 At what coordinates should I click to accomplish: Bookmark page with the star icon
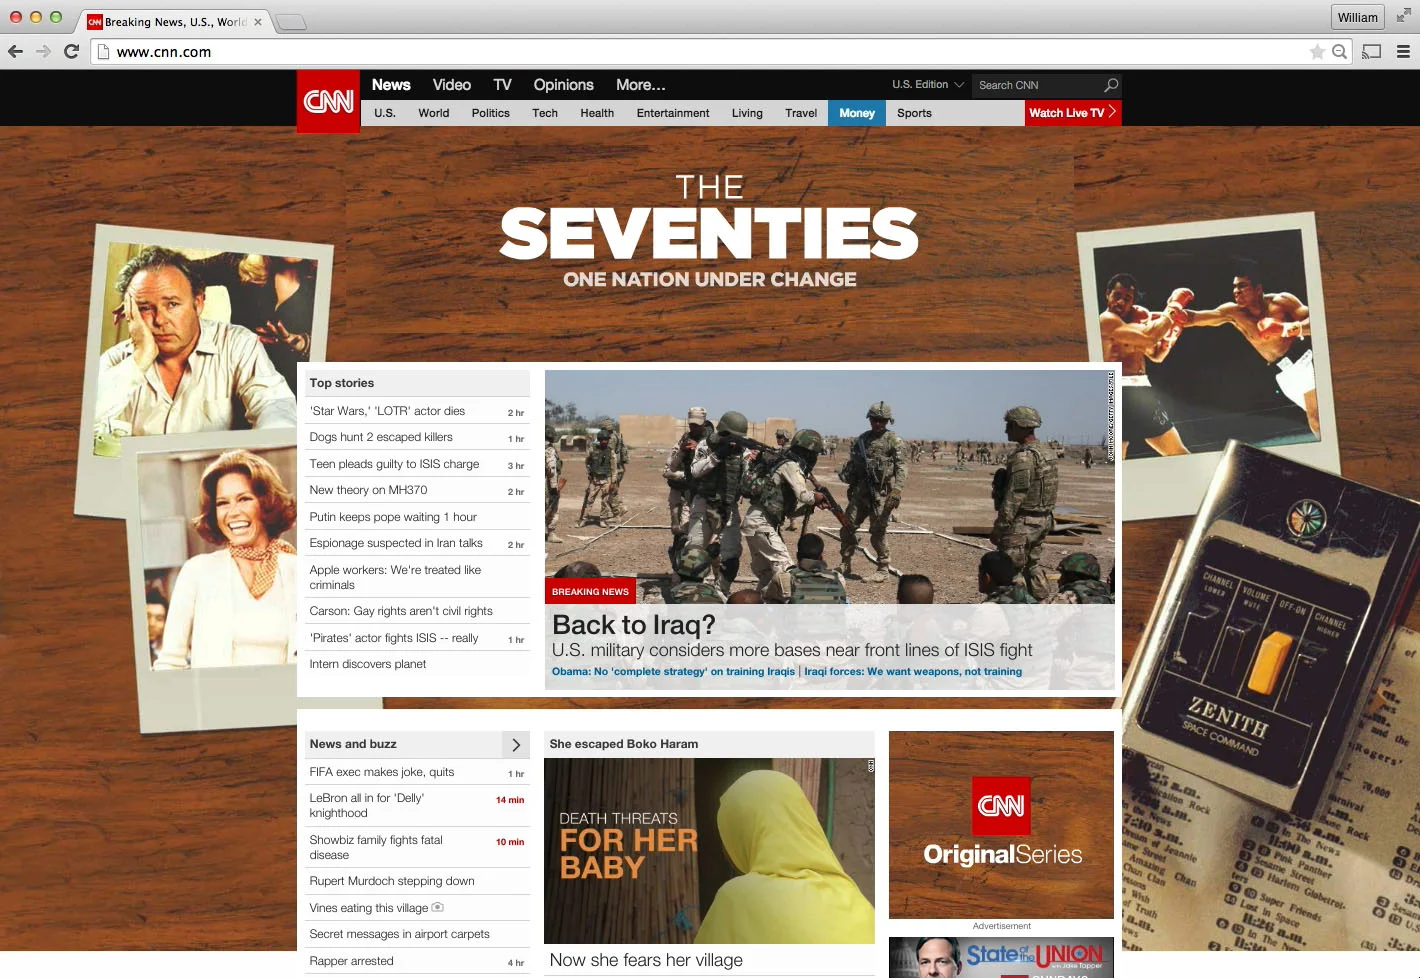click(x=1317, y=52)
